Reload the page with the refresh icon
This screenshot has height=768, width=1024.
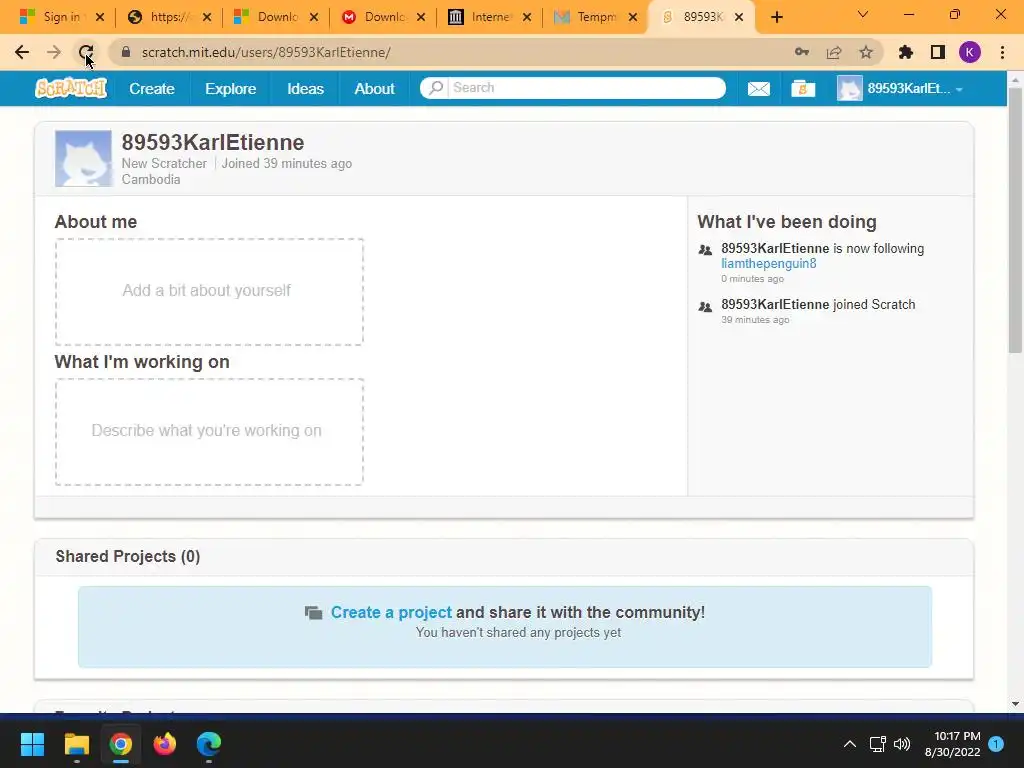(x=86, y=52)
